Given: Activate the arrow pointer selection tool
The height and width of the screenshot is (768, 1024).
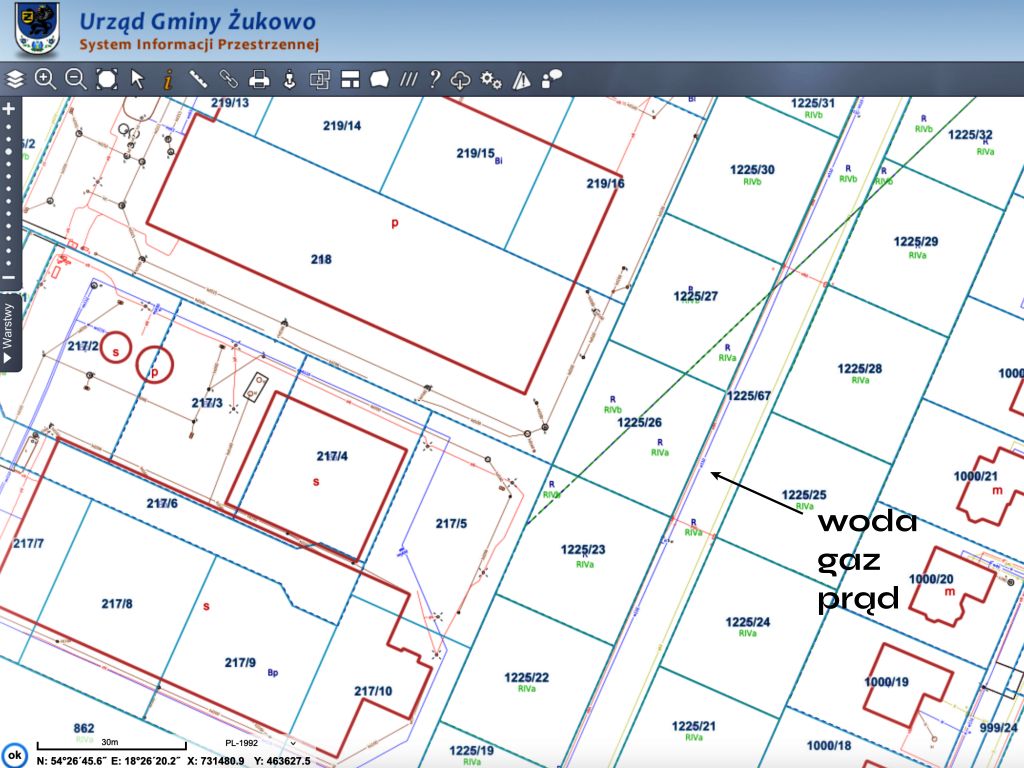Looking at the screenshot, I should pyautogui.click(x=138, y=80).
